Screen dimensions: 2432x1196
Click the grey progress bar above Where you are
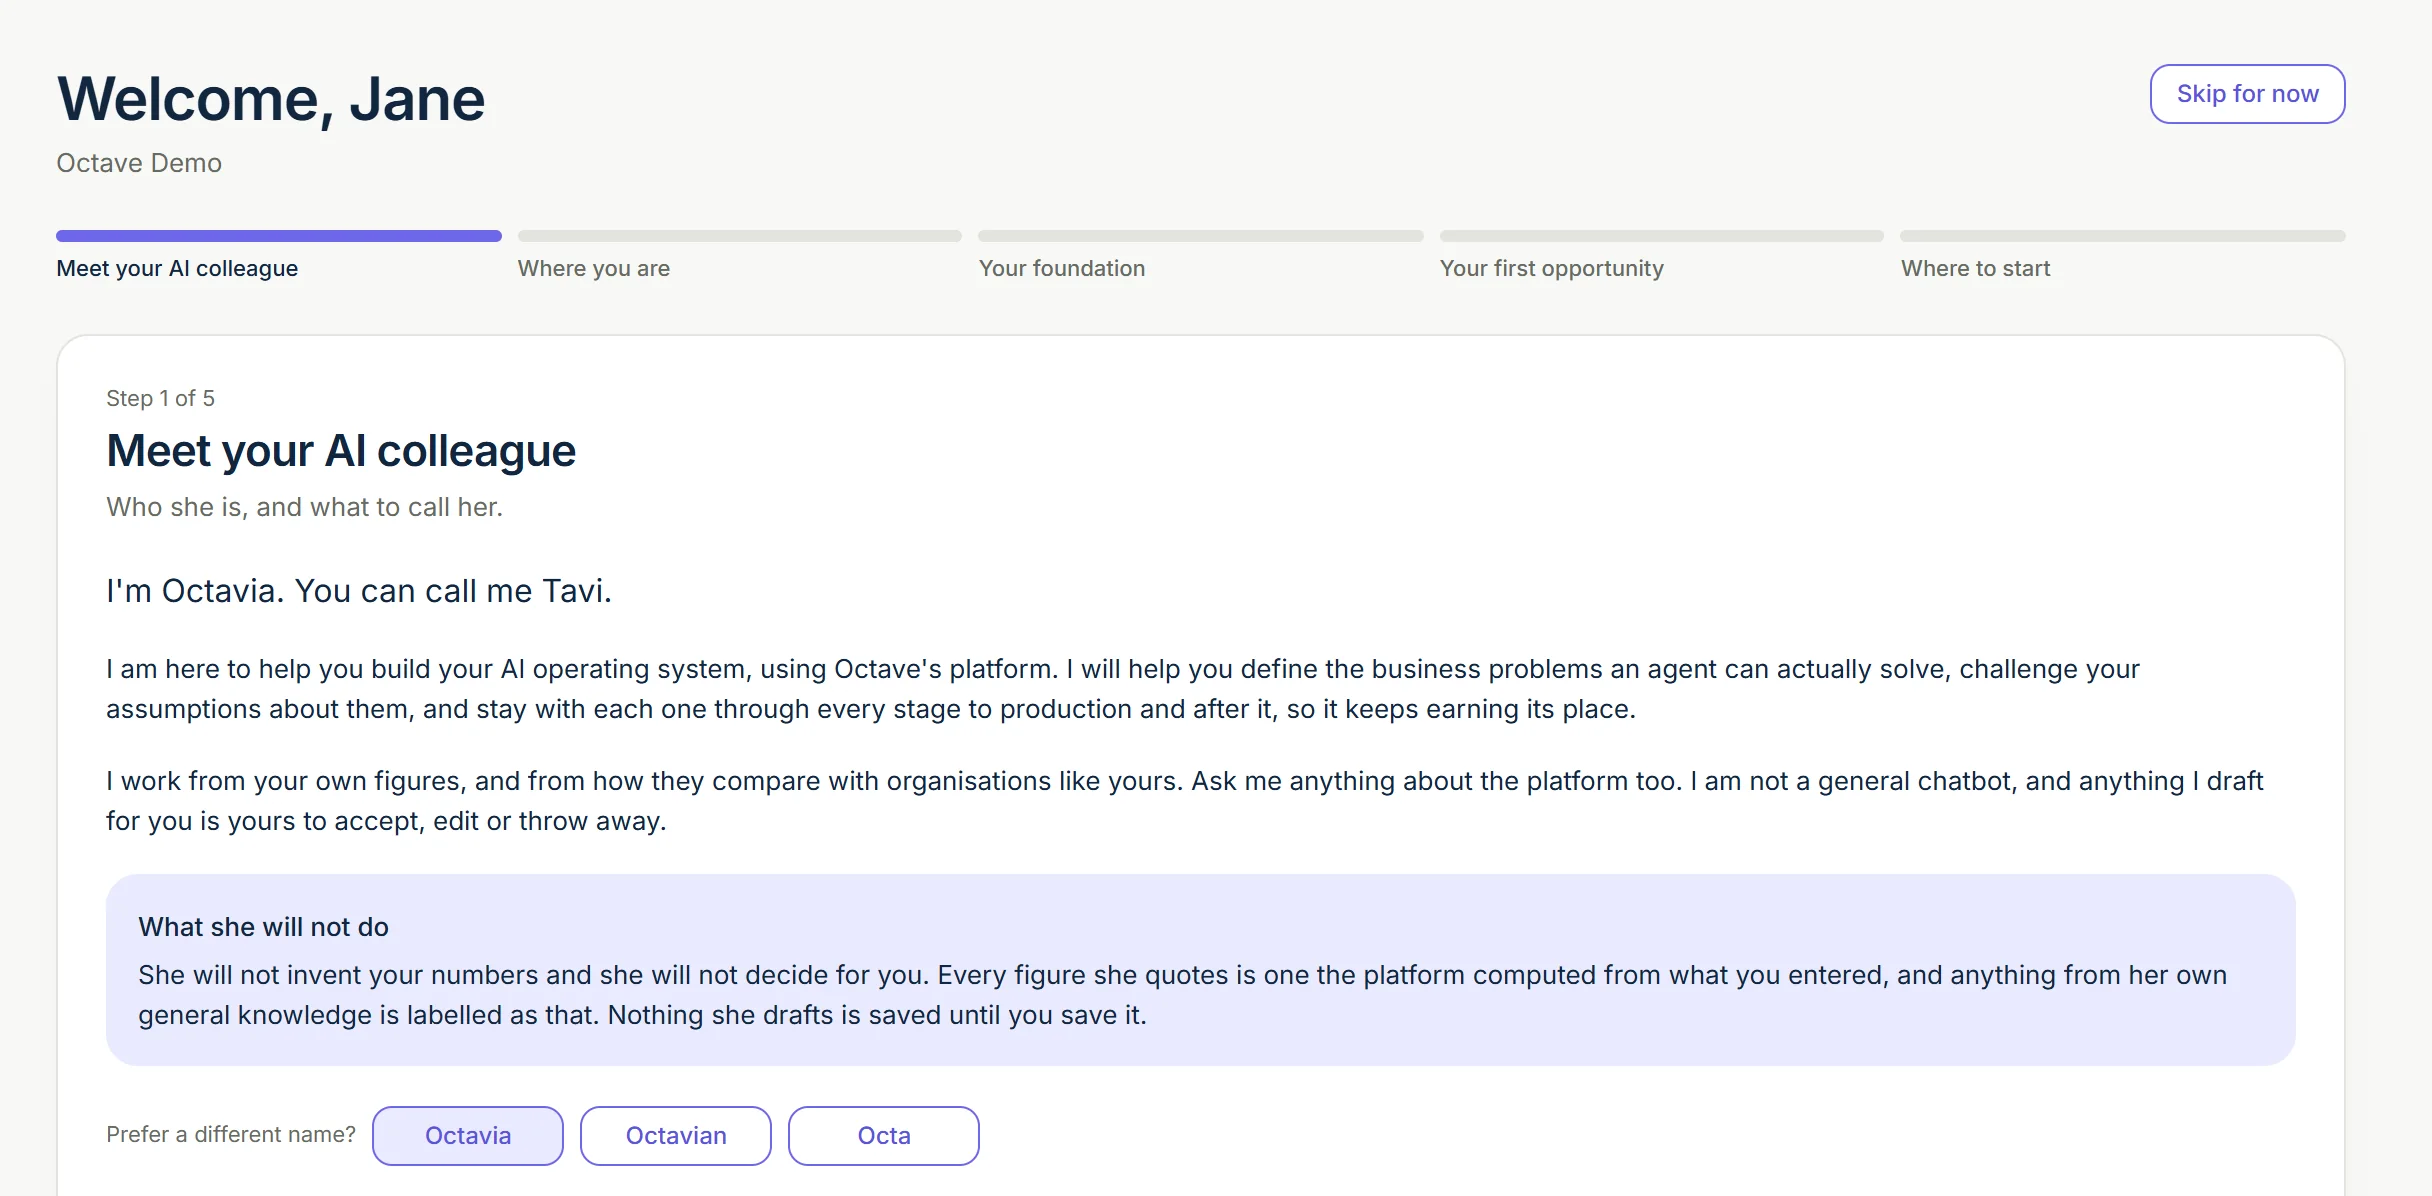[x=740, y=236]
